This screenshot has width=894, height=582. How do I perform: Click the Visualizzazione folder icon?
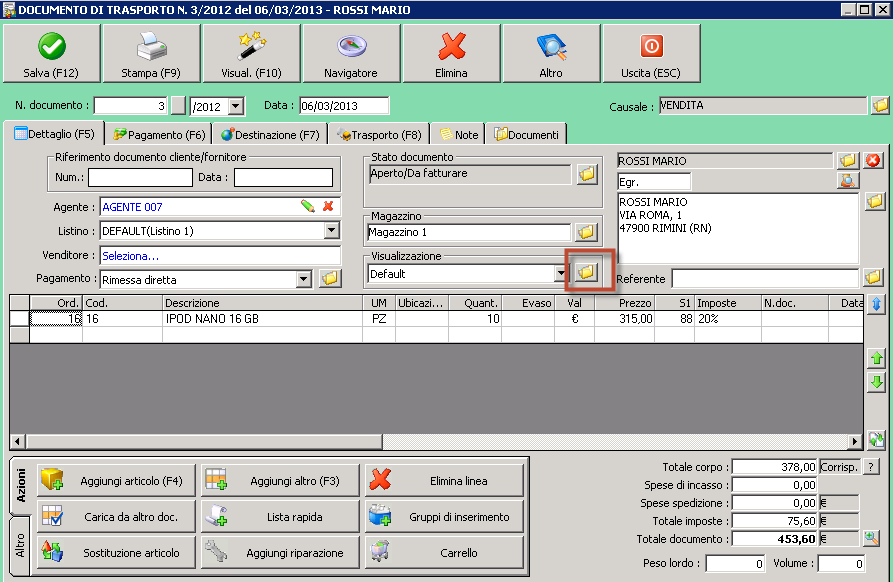click(x=586, y=272)
